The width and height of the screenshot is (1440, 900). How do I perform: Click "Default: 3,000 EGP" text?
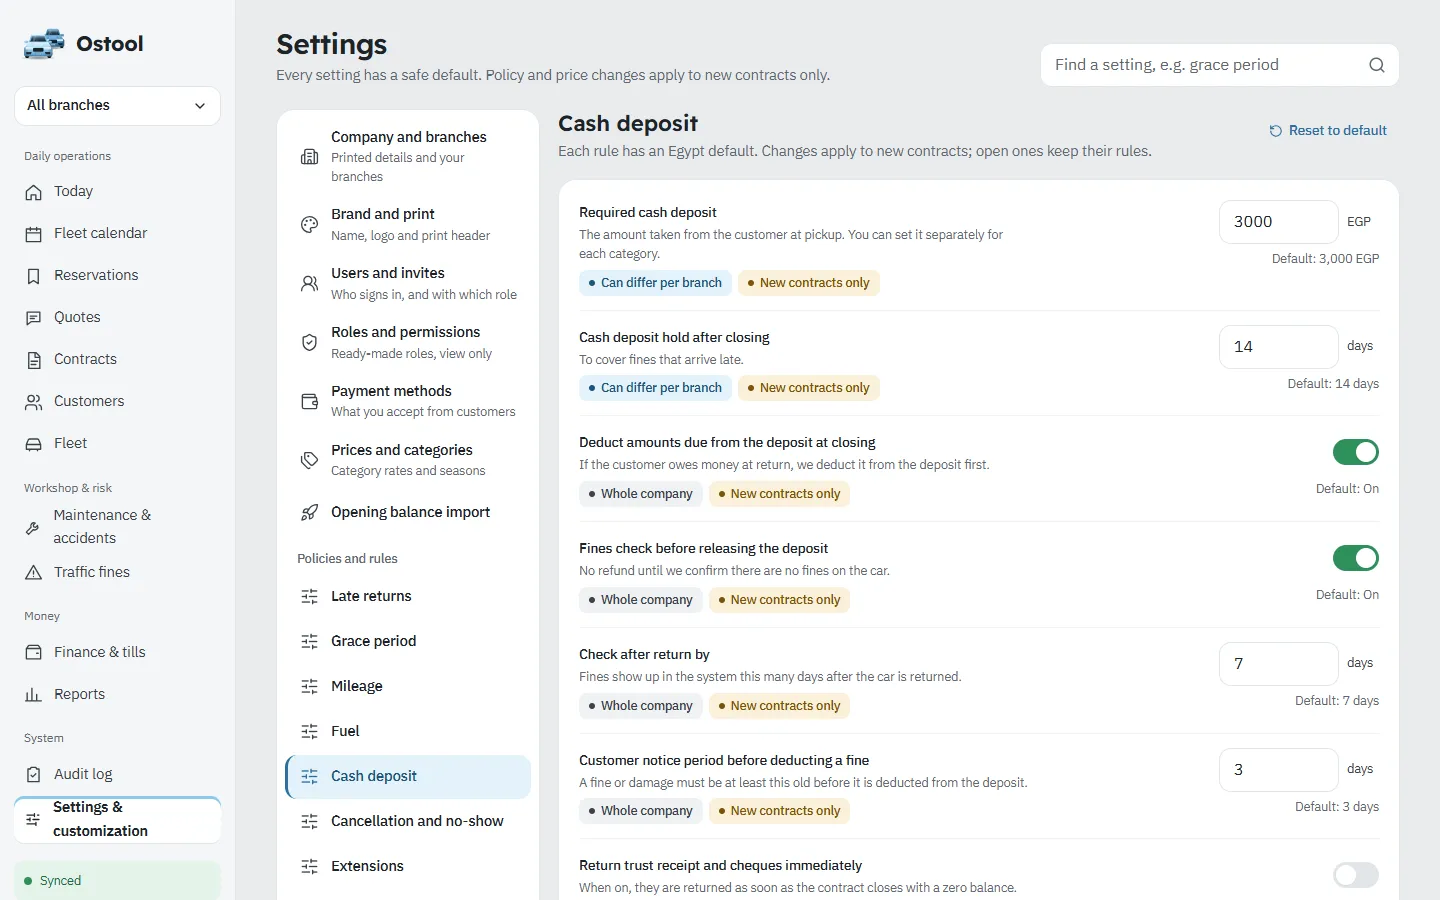pos(1325,259)
